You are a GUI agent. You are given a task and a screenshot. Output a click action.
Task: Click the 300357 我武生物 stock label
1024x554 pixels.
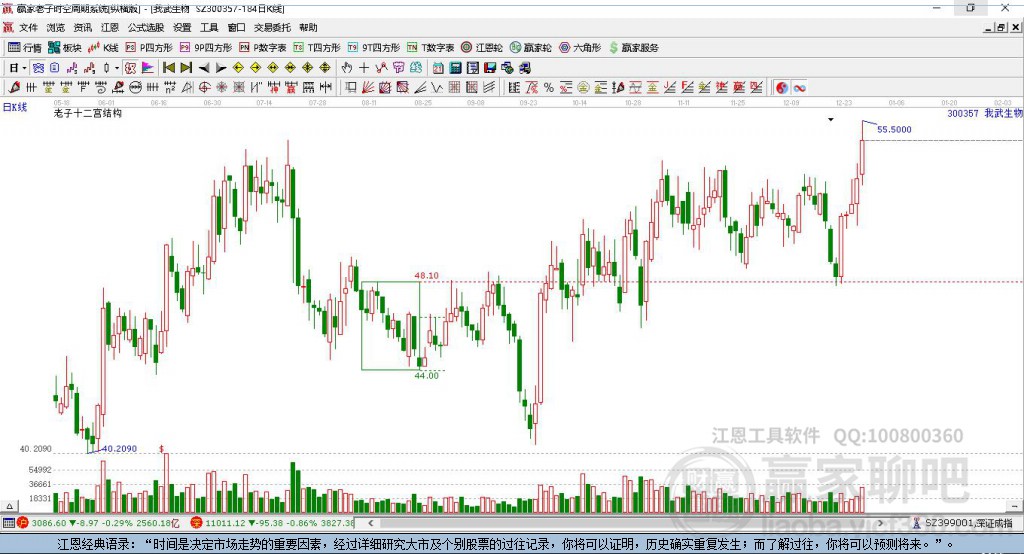pyautogui.click(x=984, y=113)
